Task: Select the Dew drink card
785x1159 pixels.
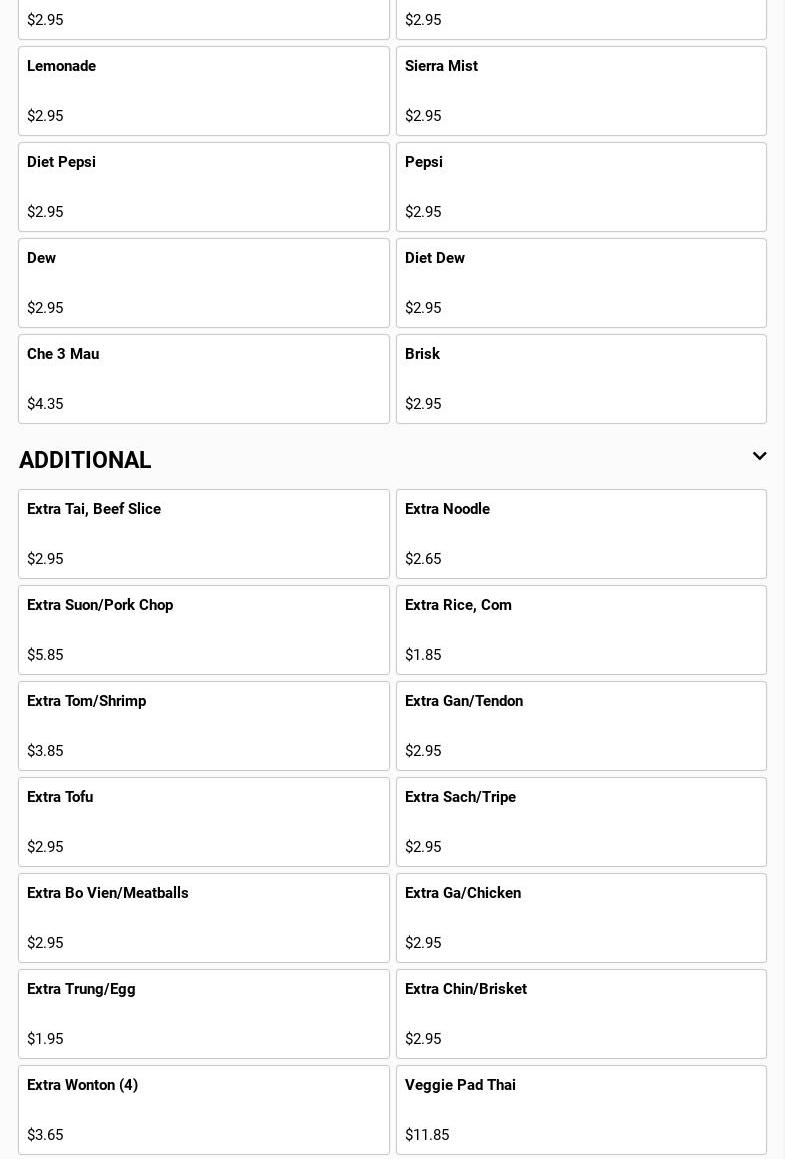Action: tap(203, 283)
